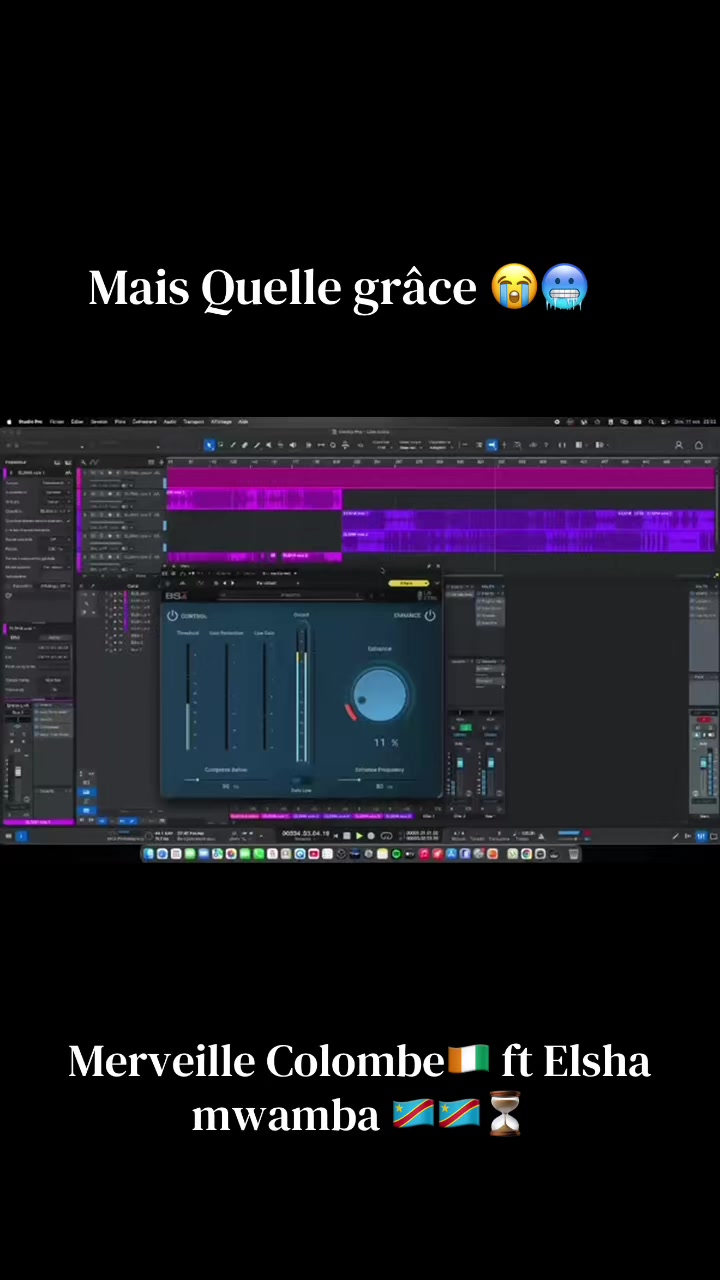Click the Enhance knob
Viewport: 720px width, 1280px height.
click(381, 695)
